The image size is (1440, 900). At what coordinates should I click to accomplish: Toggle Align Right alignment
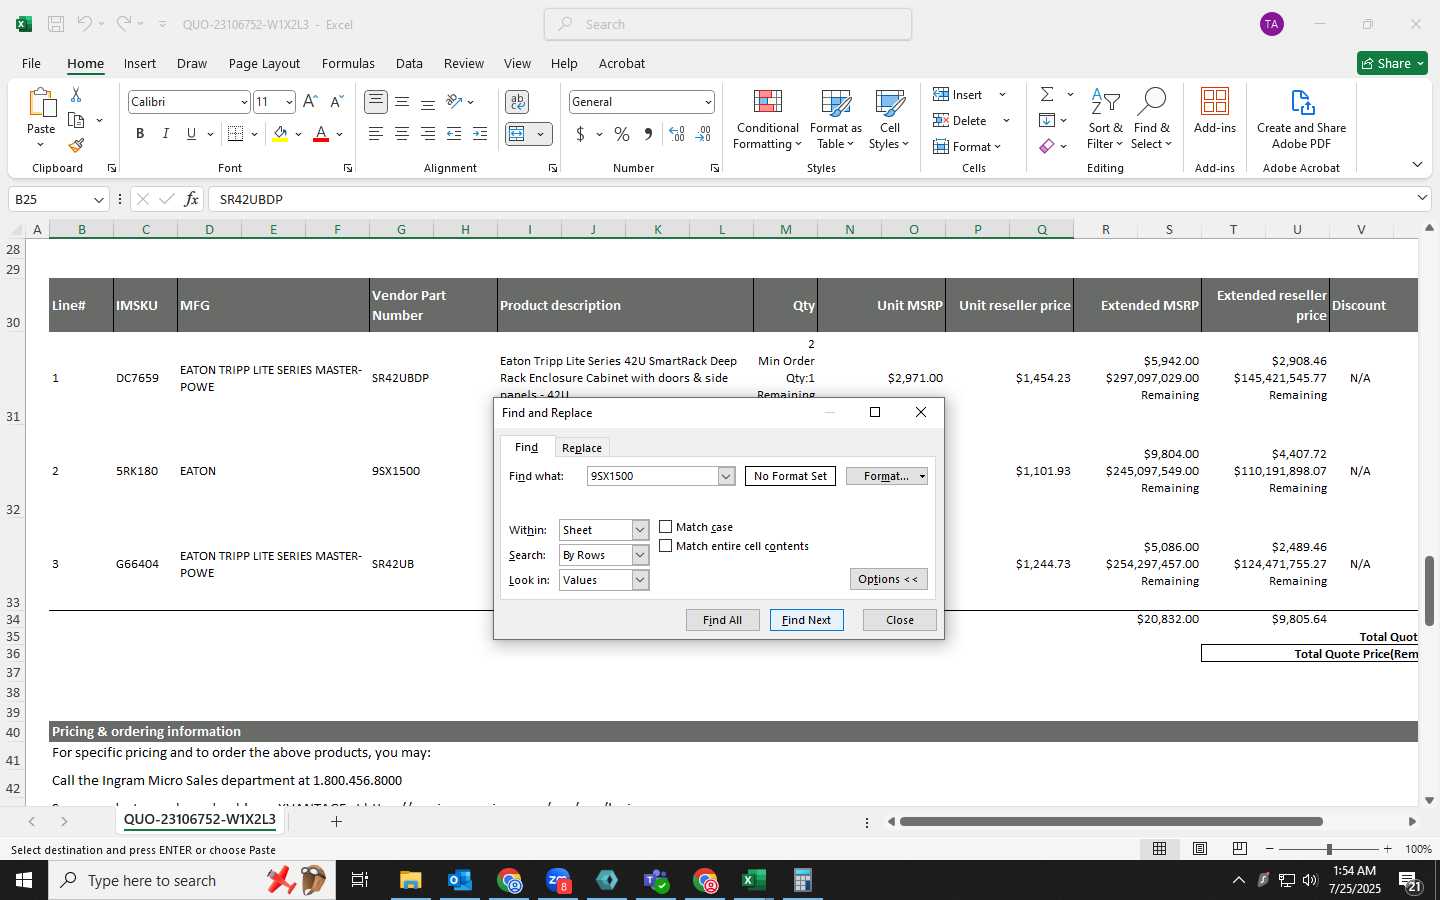[428, 134]
